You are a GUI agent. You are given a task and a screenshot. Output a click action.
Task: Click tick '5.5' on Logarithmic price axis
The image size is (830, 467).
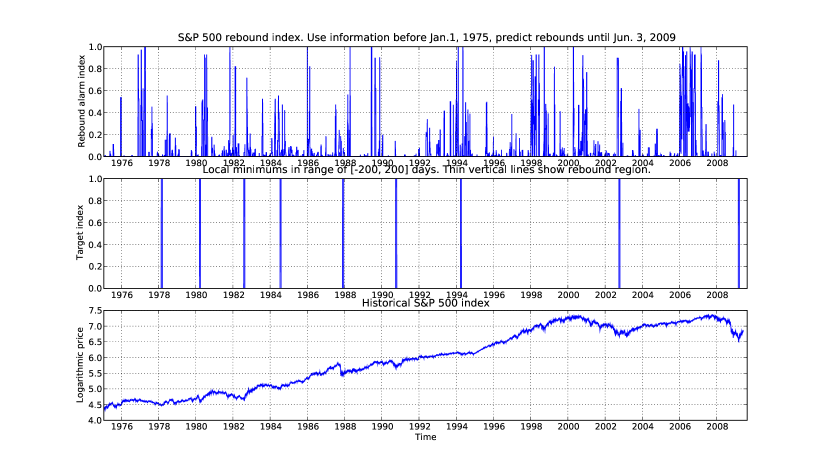click(x=94, y=373)
